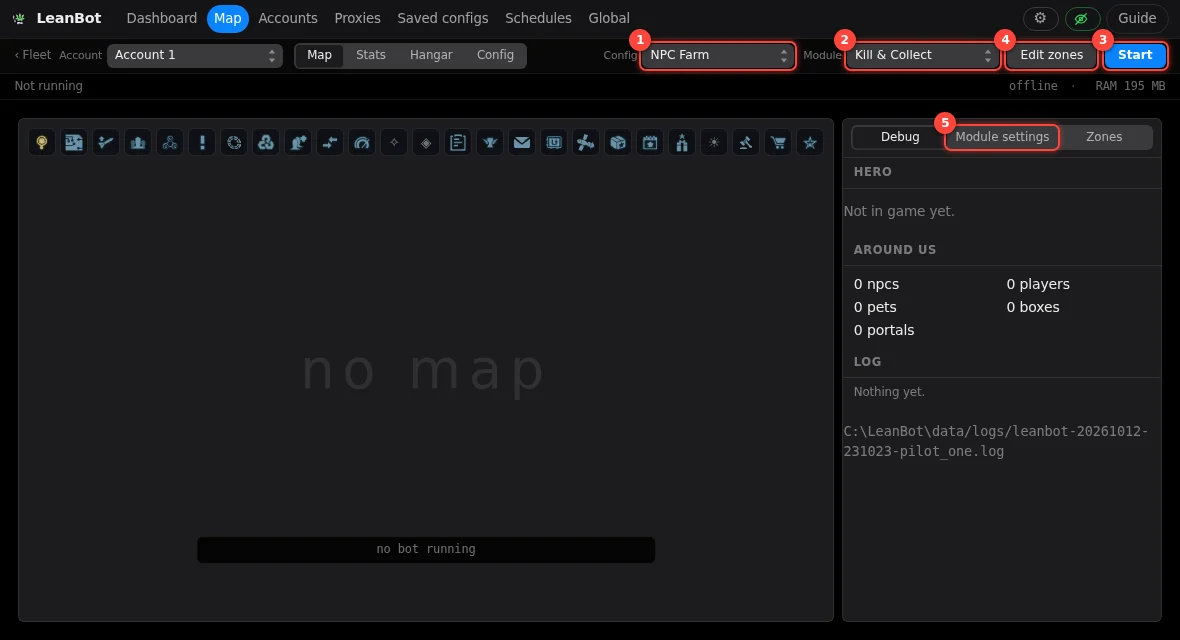
Task: Open the Guide button
Action: point(1136,18)
